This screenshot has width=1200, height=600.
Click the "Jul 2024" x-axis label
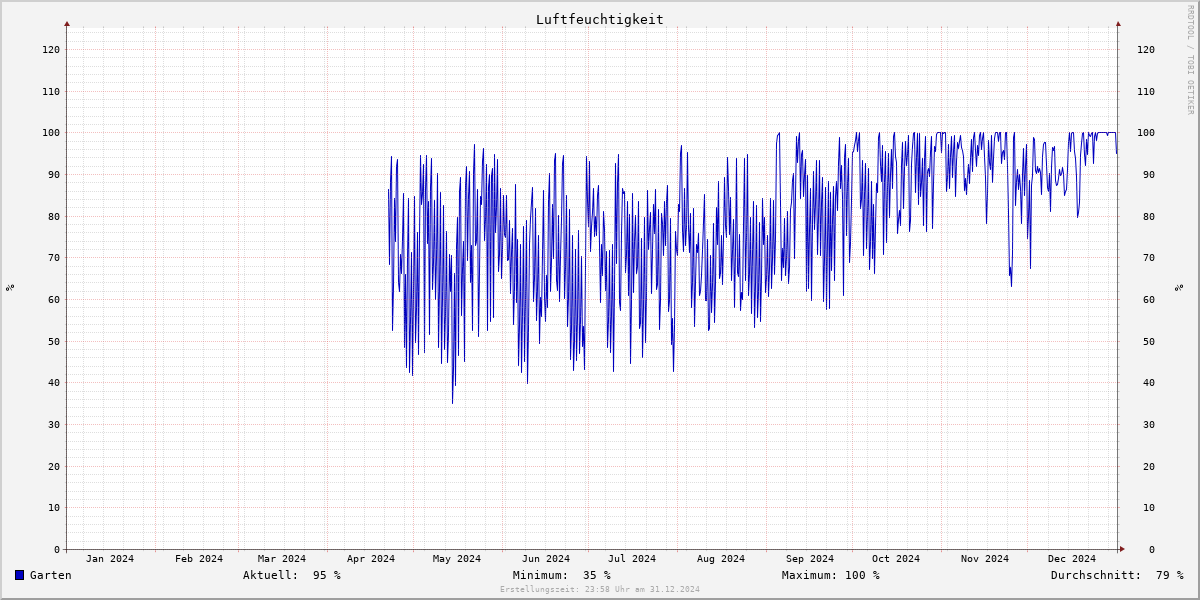[x=632, y=558]
